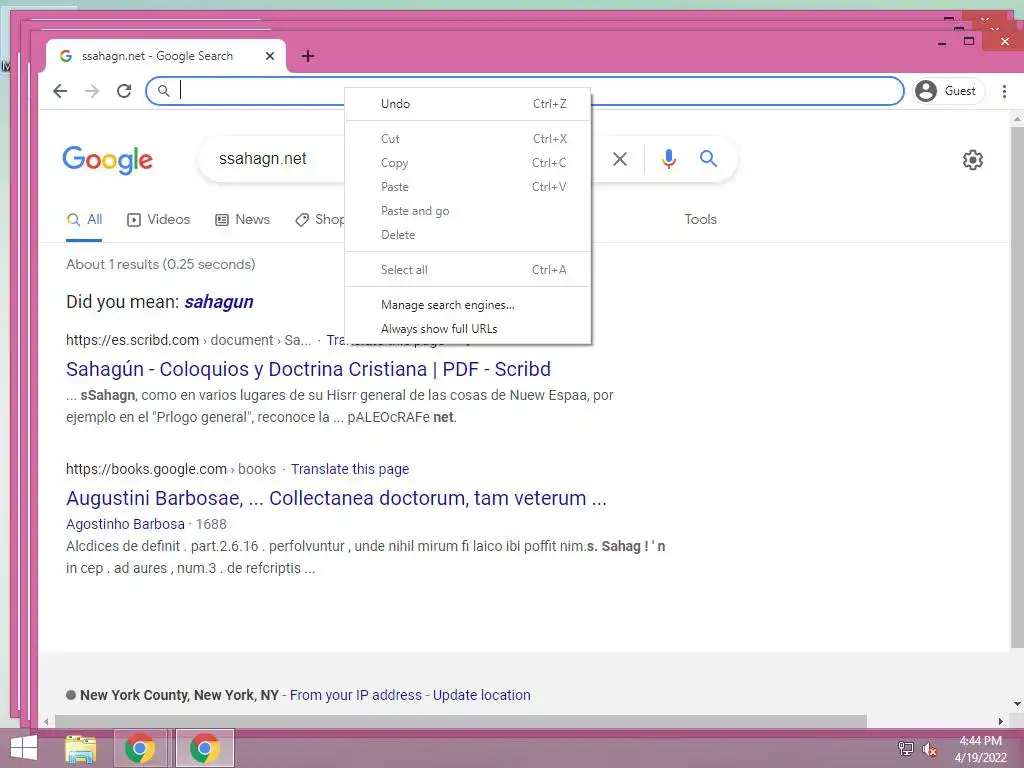This screenshot has width=1024, height=768.
Task: Click About 1 results text
Action: point(161,264)
